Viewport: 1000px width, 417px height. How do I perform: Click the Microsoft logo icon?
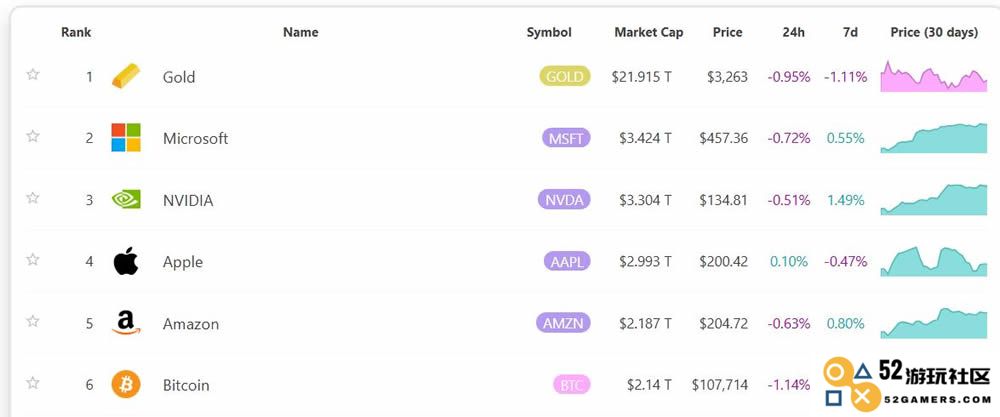(x=126, y=138)
